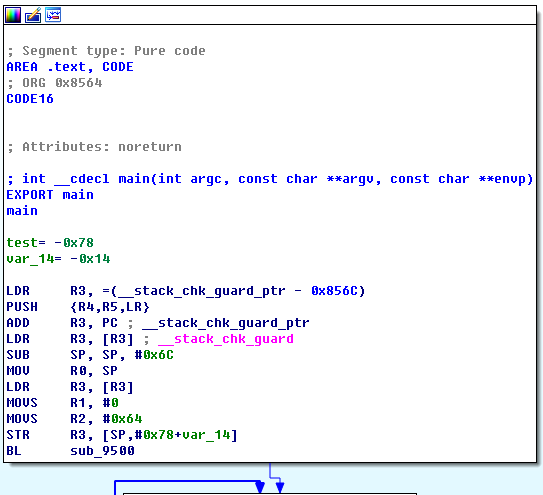543x495 pixels.
Task: Click the __stack_chk_guard reference
Action: (x=226, y=339)
